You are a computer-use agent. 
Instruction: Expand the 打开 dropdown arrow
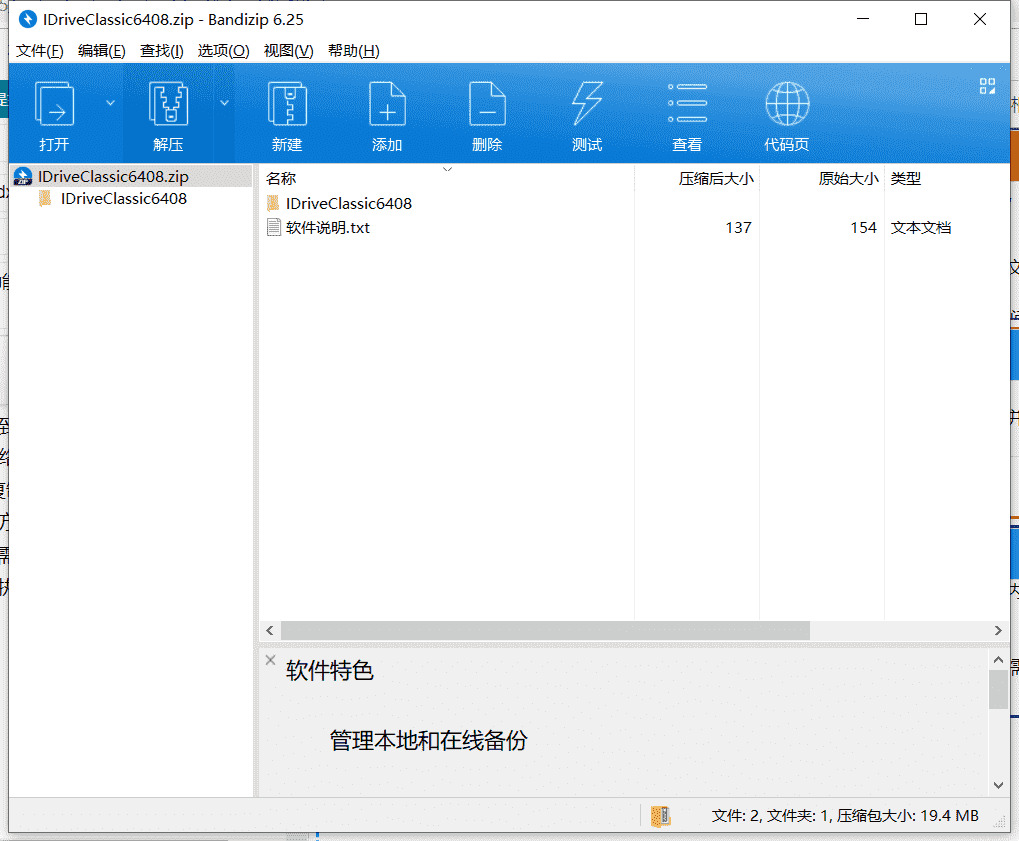(110, 103)
